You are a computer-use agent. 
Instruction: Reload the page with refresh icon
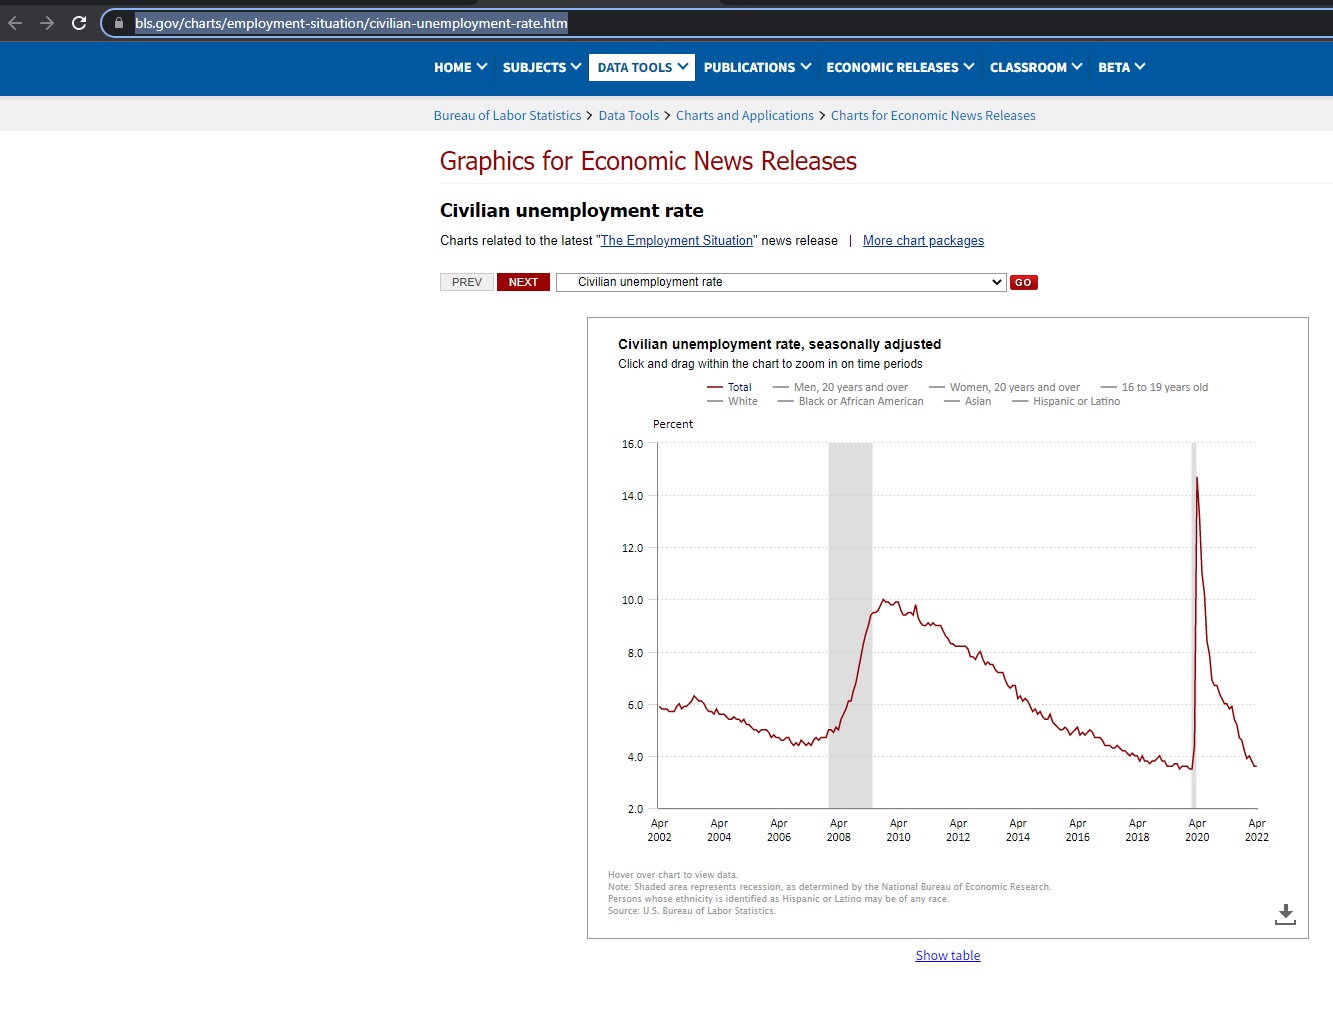79,23
